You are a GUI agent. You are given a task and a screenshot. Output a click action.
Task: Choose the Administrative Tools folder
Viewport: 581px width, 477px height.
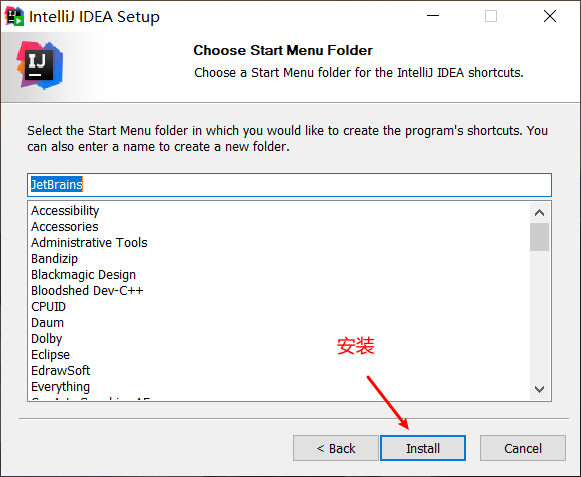point(89,242)
